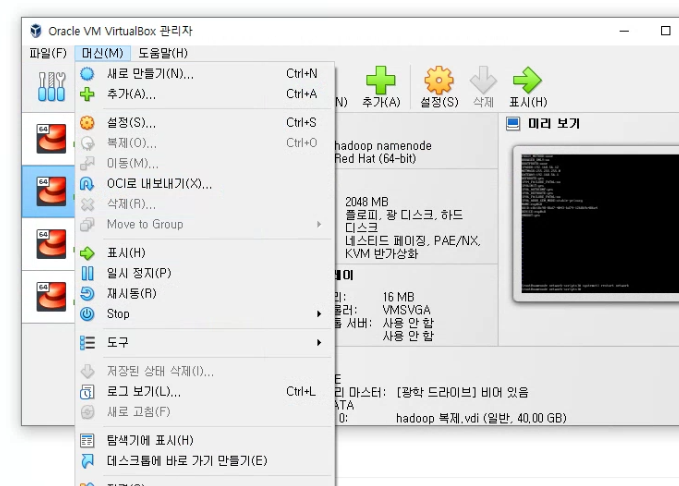This screenshot has height=486, width=679.
Task: Click the Red Hat (64-bit) text
Action: coord(375,159)
